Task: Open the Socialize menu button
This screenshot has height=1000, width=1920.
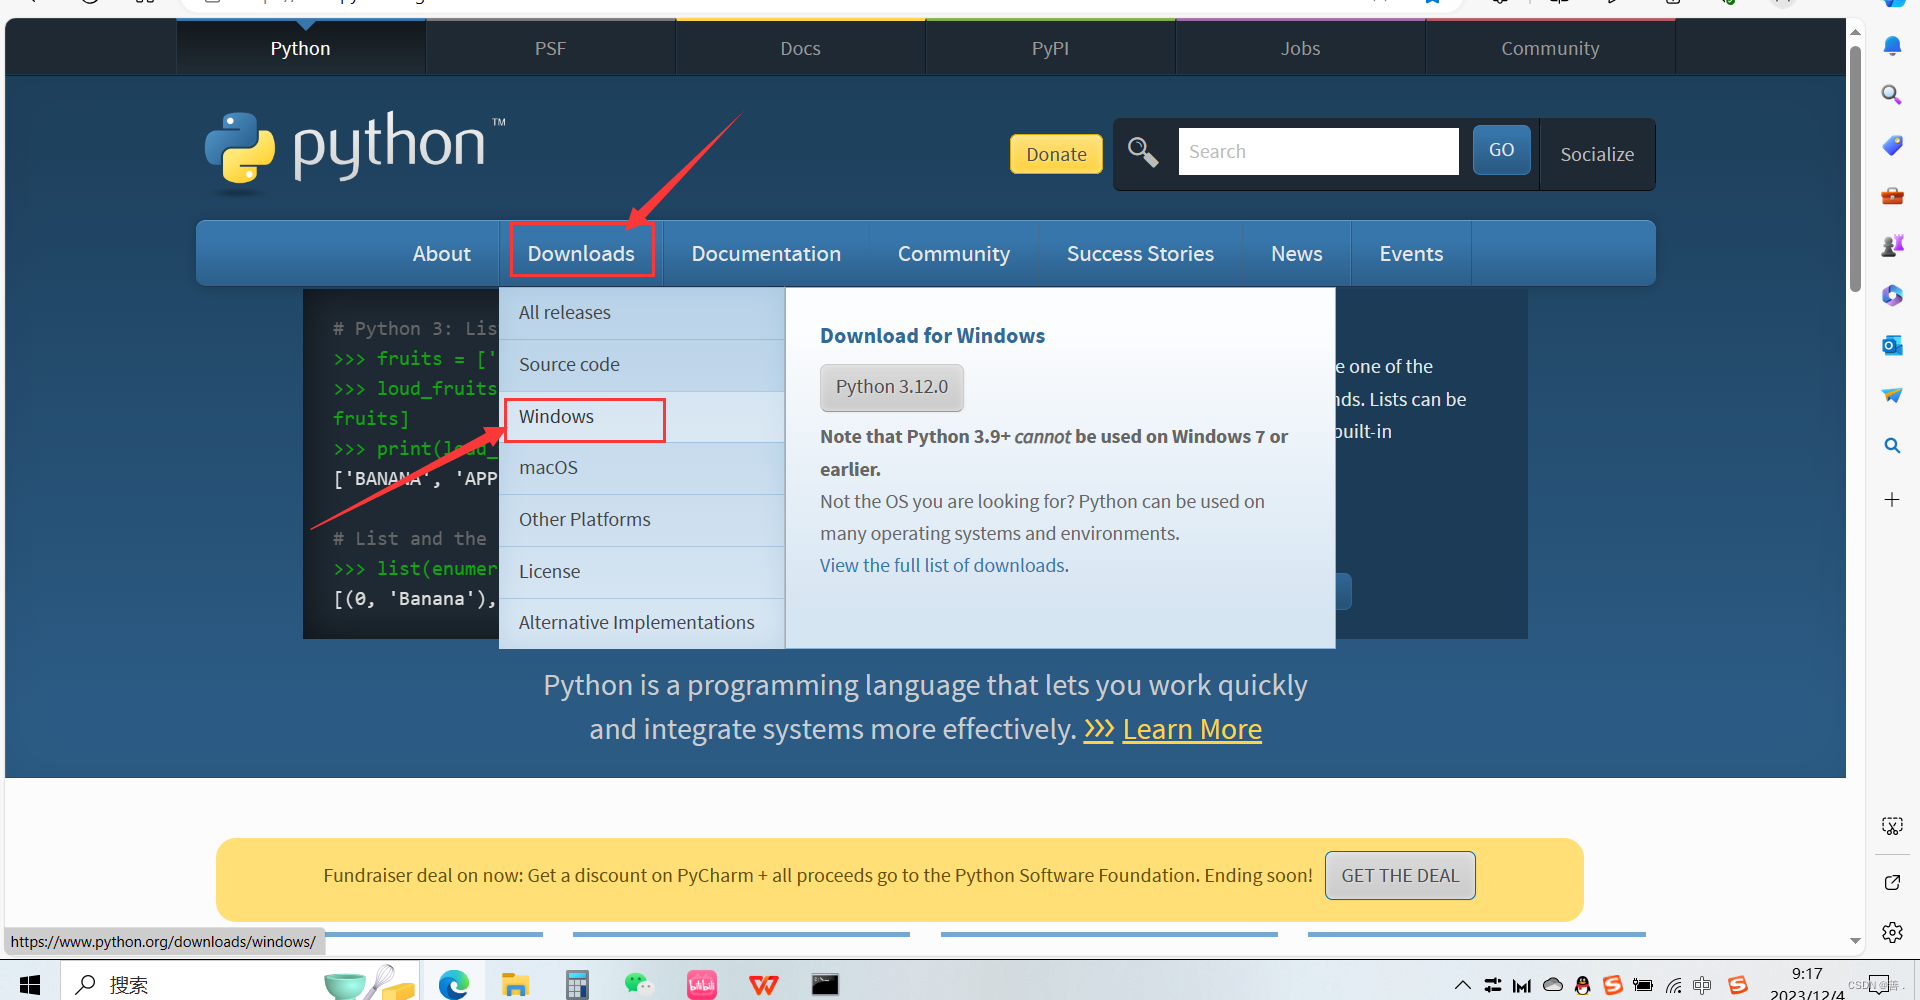Action: click(1597, 154)
